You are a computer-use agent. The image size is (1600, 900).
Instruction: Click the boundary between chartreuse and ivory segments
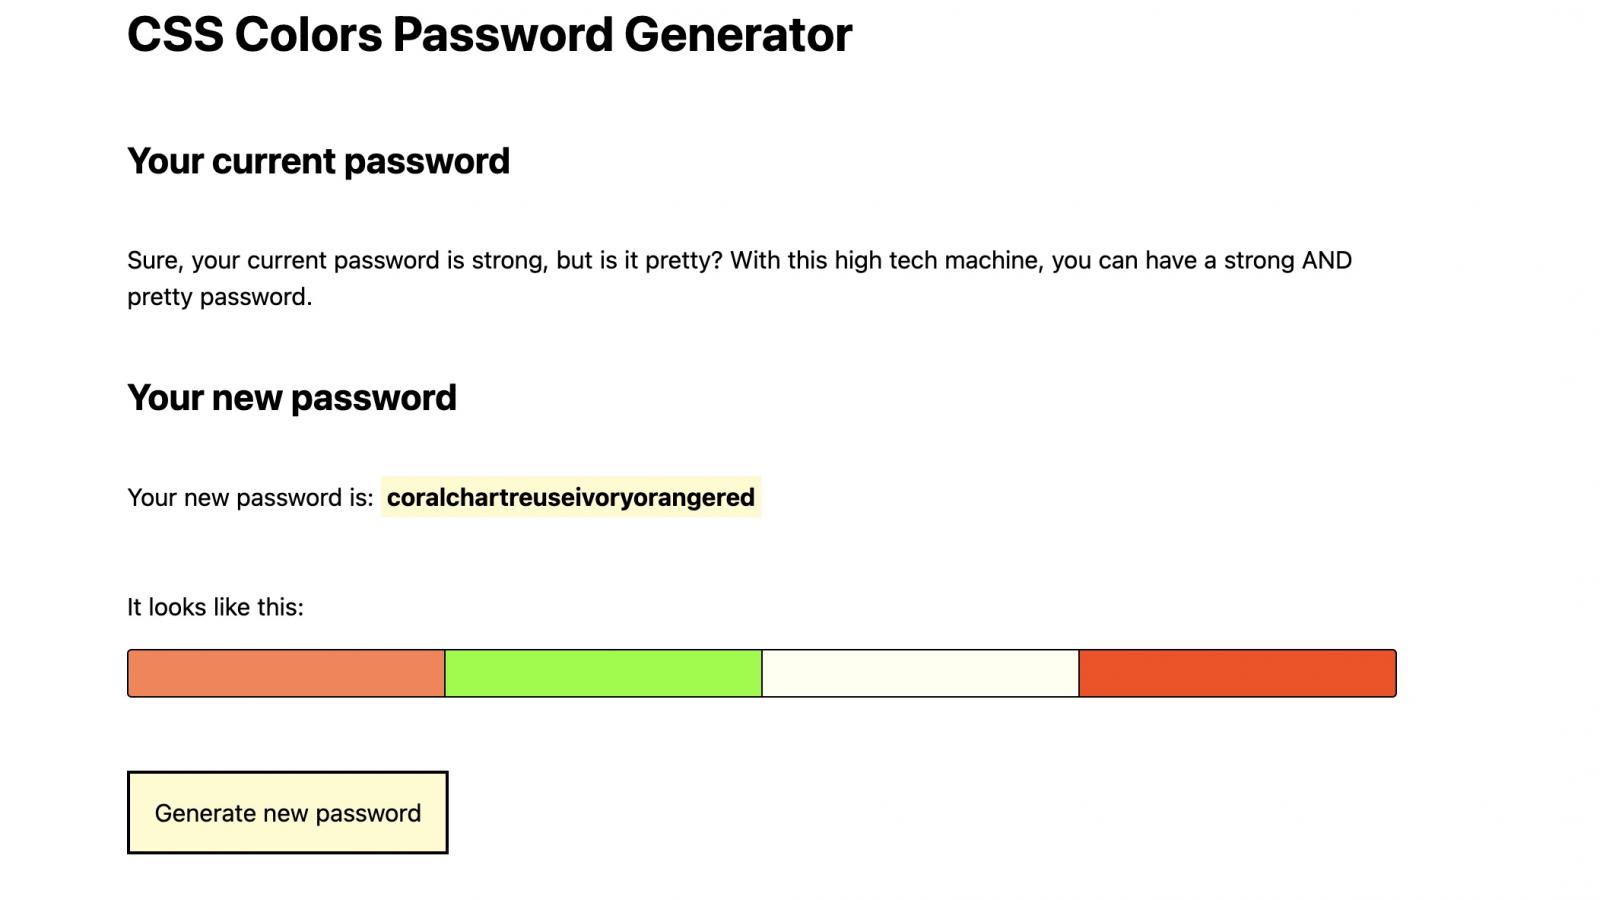click(x=761, y=672)
